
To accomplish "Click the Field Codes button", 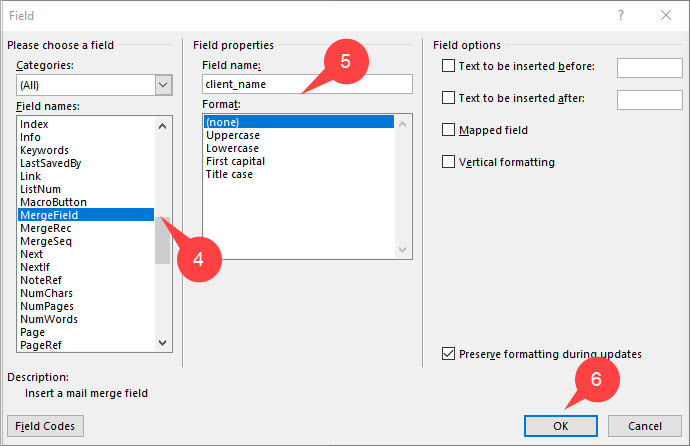I will tap(45, 426).
